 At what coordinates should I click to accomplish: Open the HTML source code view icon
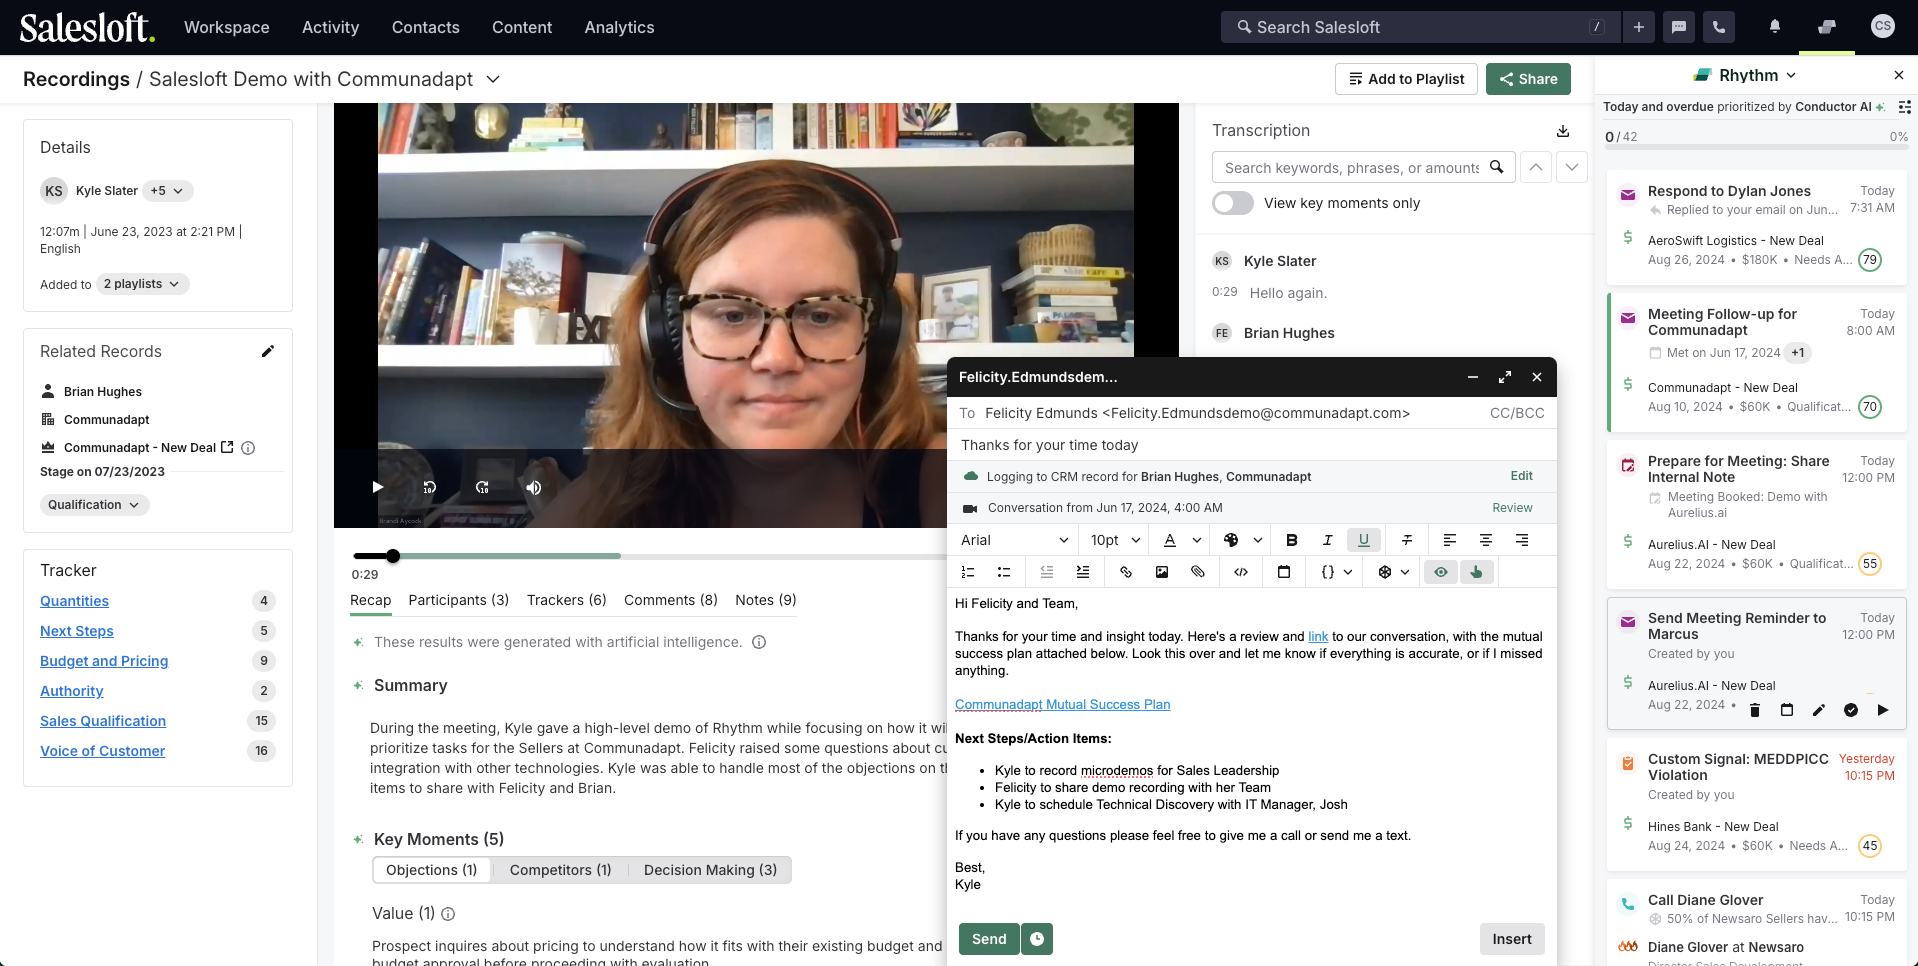[x=1241, y=572]
